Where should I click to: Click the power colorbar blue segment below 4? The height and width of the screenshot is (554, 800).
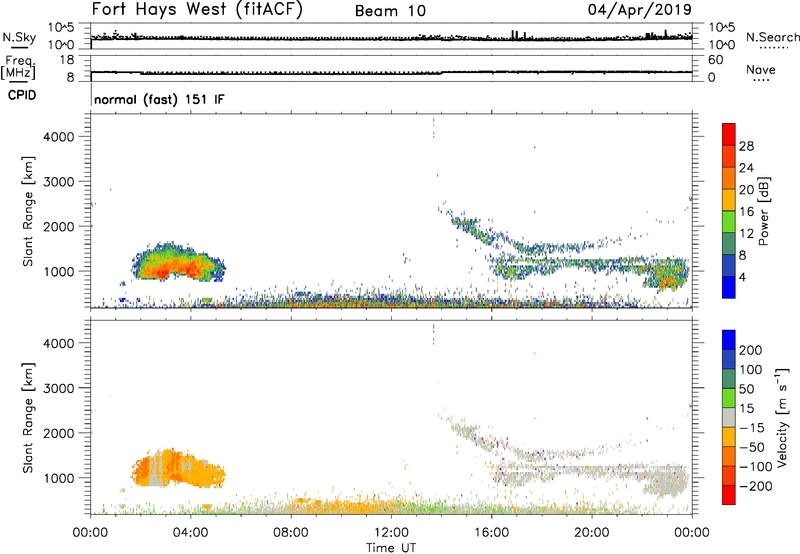coord(729,287)
